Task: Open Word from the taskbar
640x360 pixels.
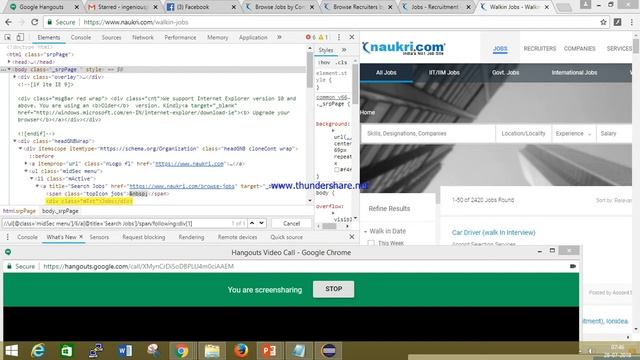Action: 125,351
